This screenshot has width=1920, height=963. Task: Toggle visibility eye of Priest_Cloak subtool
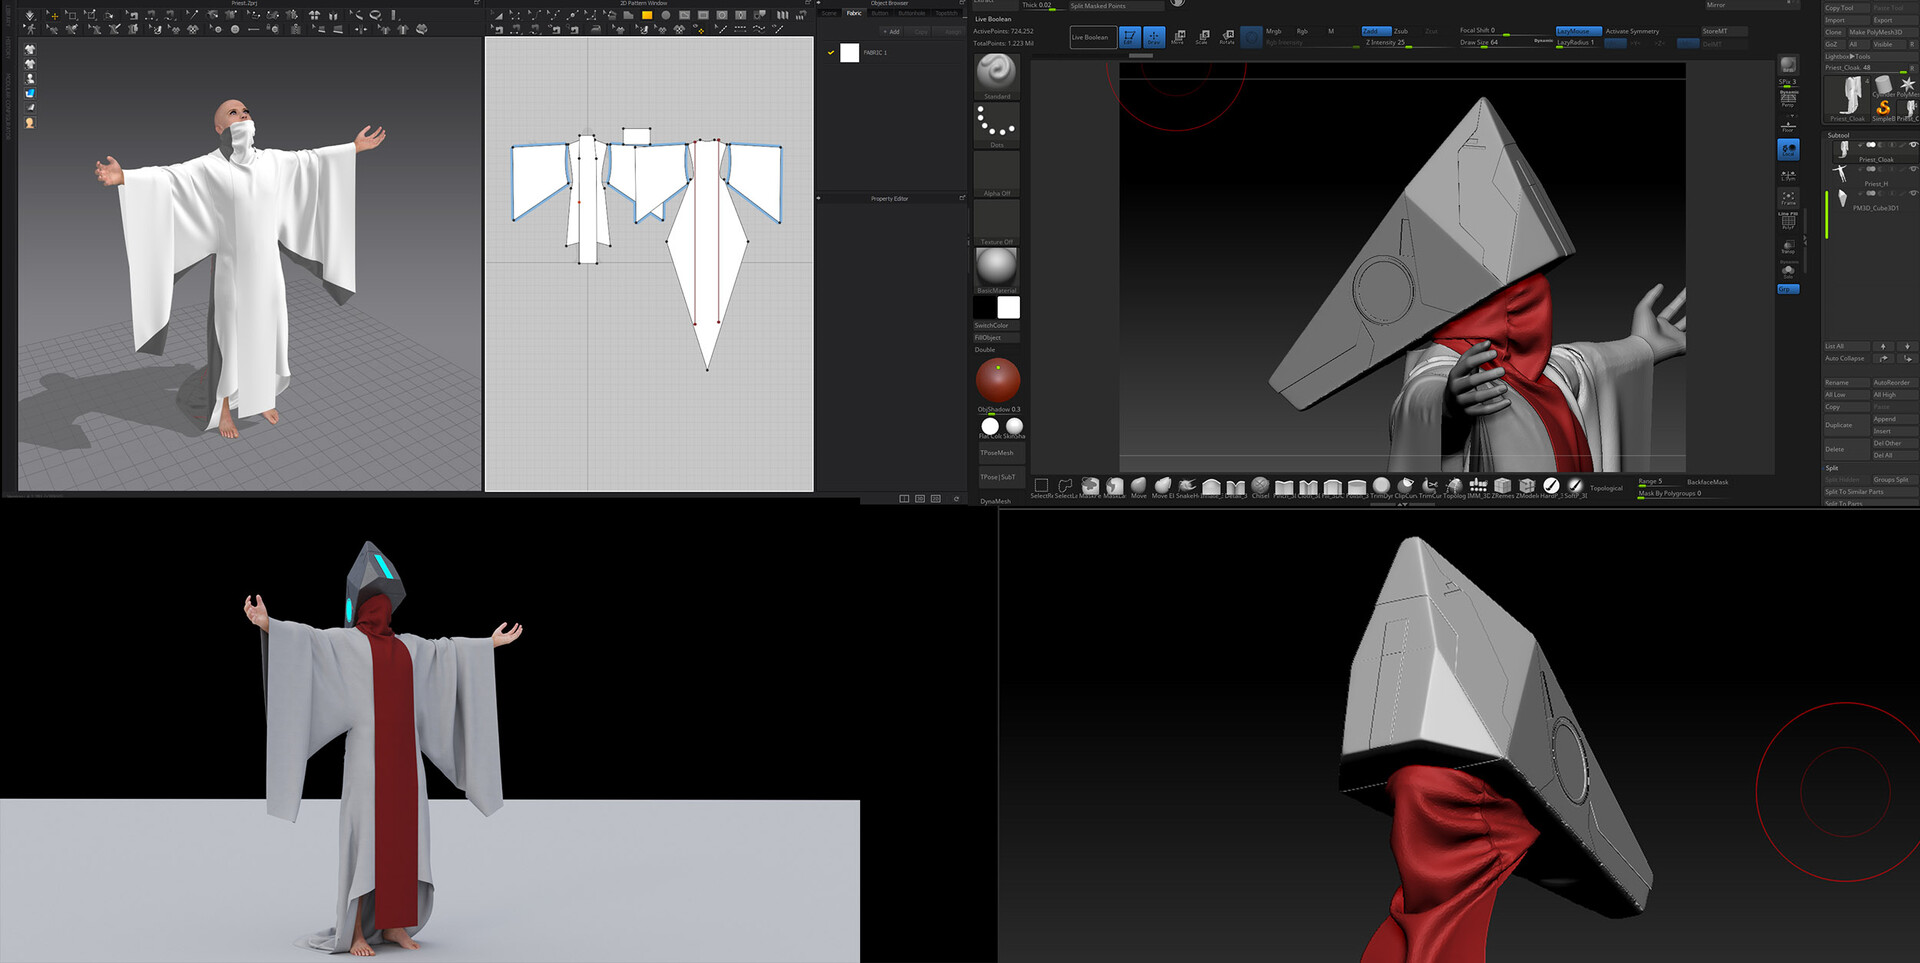tap(1914, 145)
